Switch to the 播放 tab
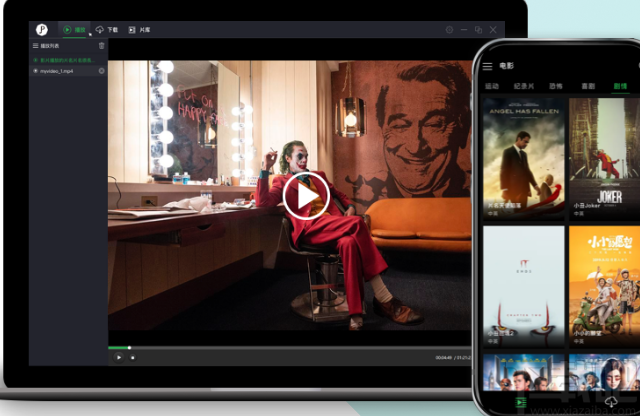 (75, 30)
